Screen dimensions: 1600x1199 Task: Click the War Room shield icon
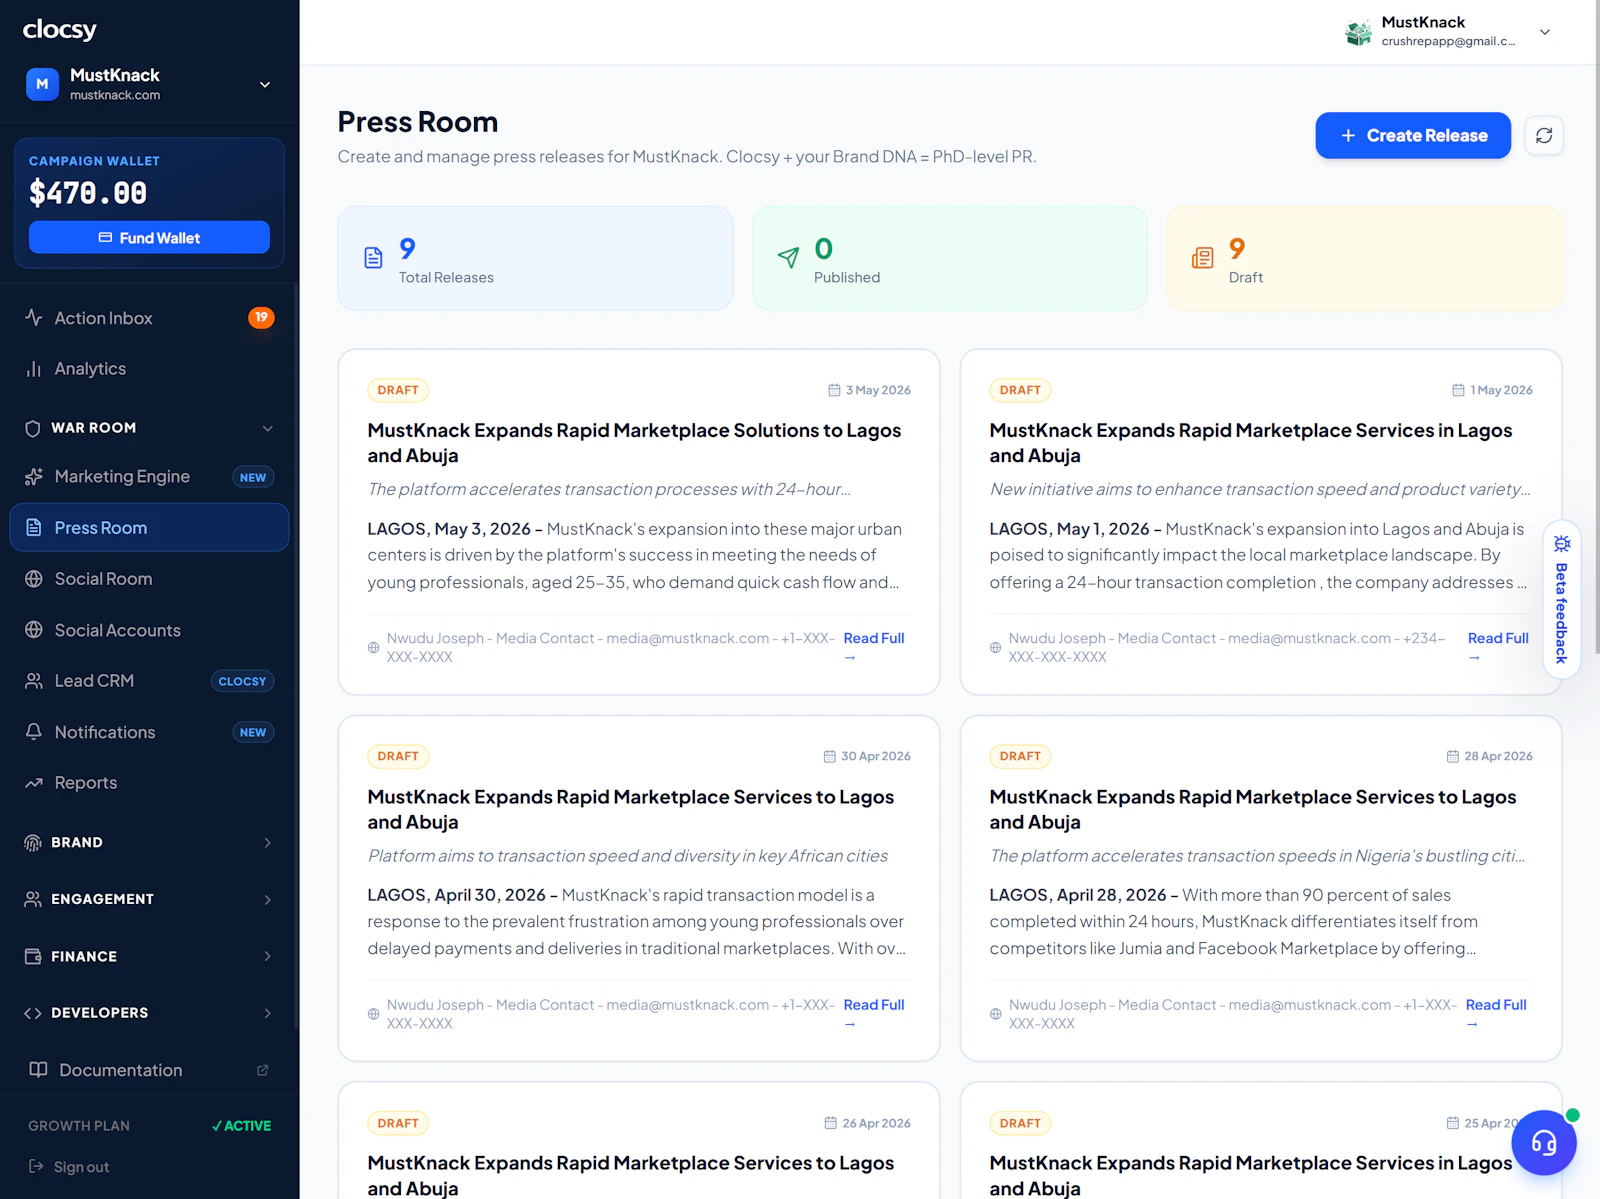click(33, 428)
